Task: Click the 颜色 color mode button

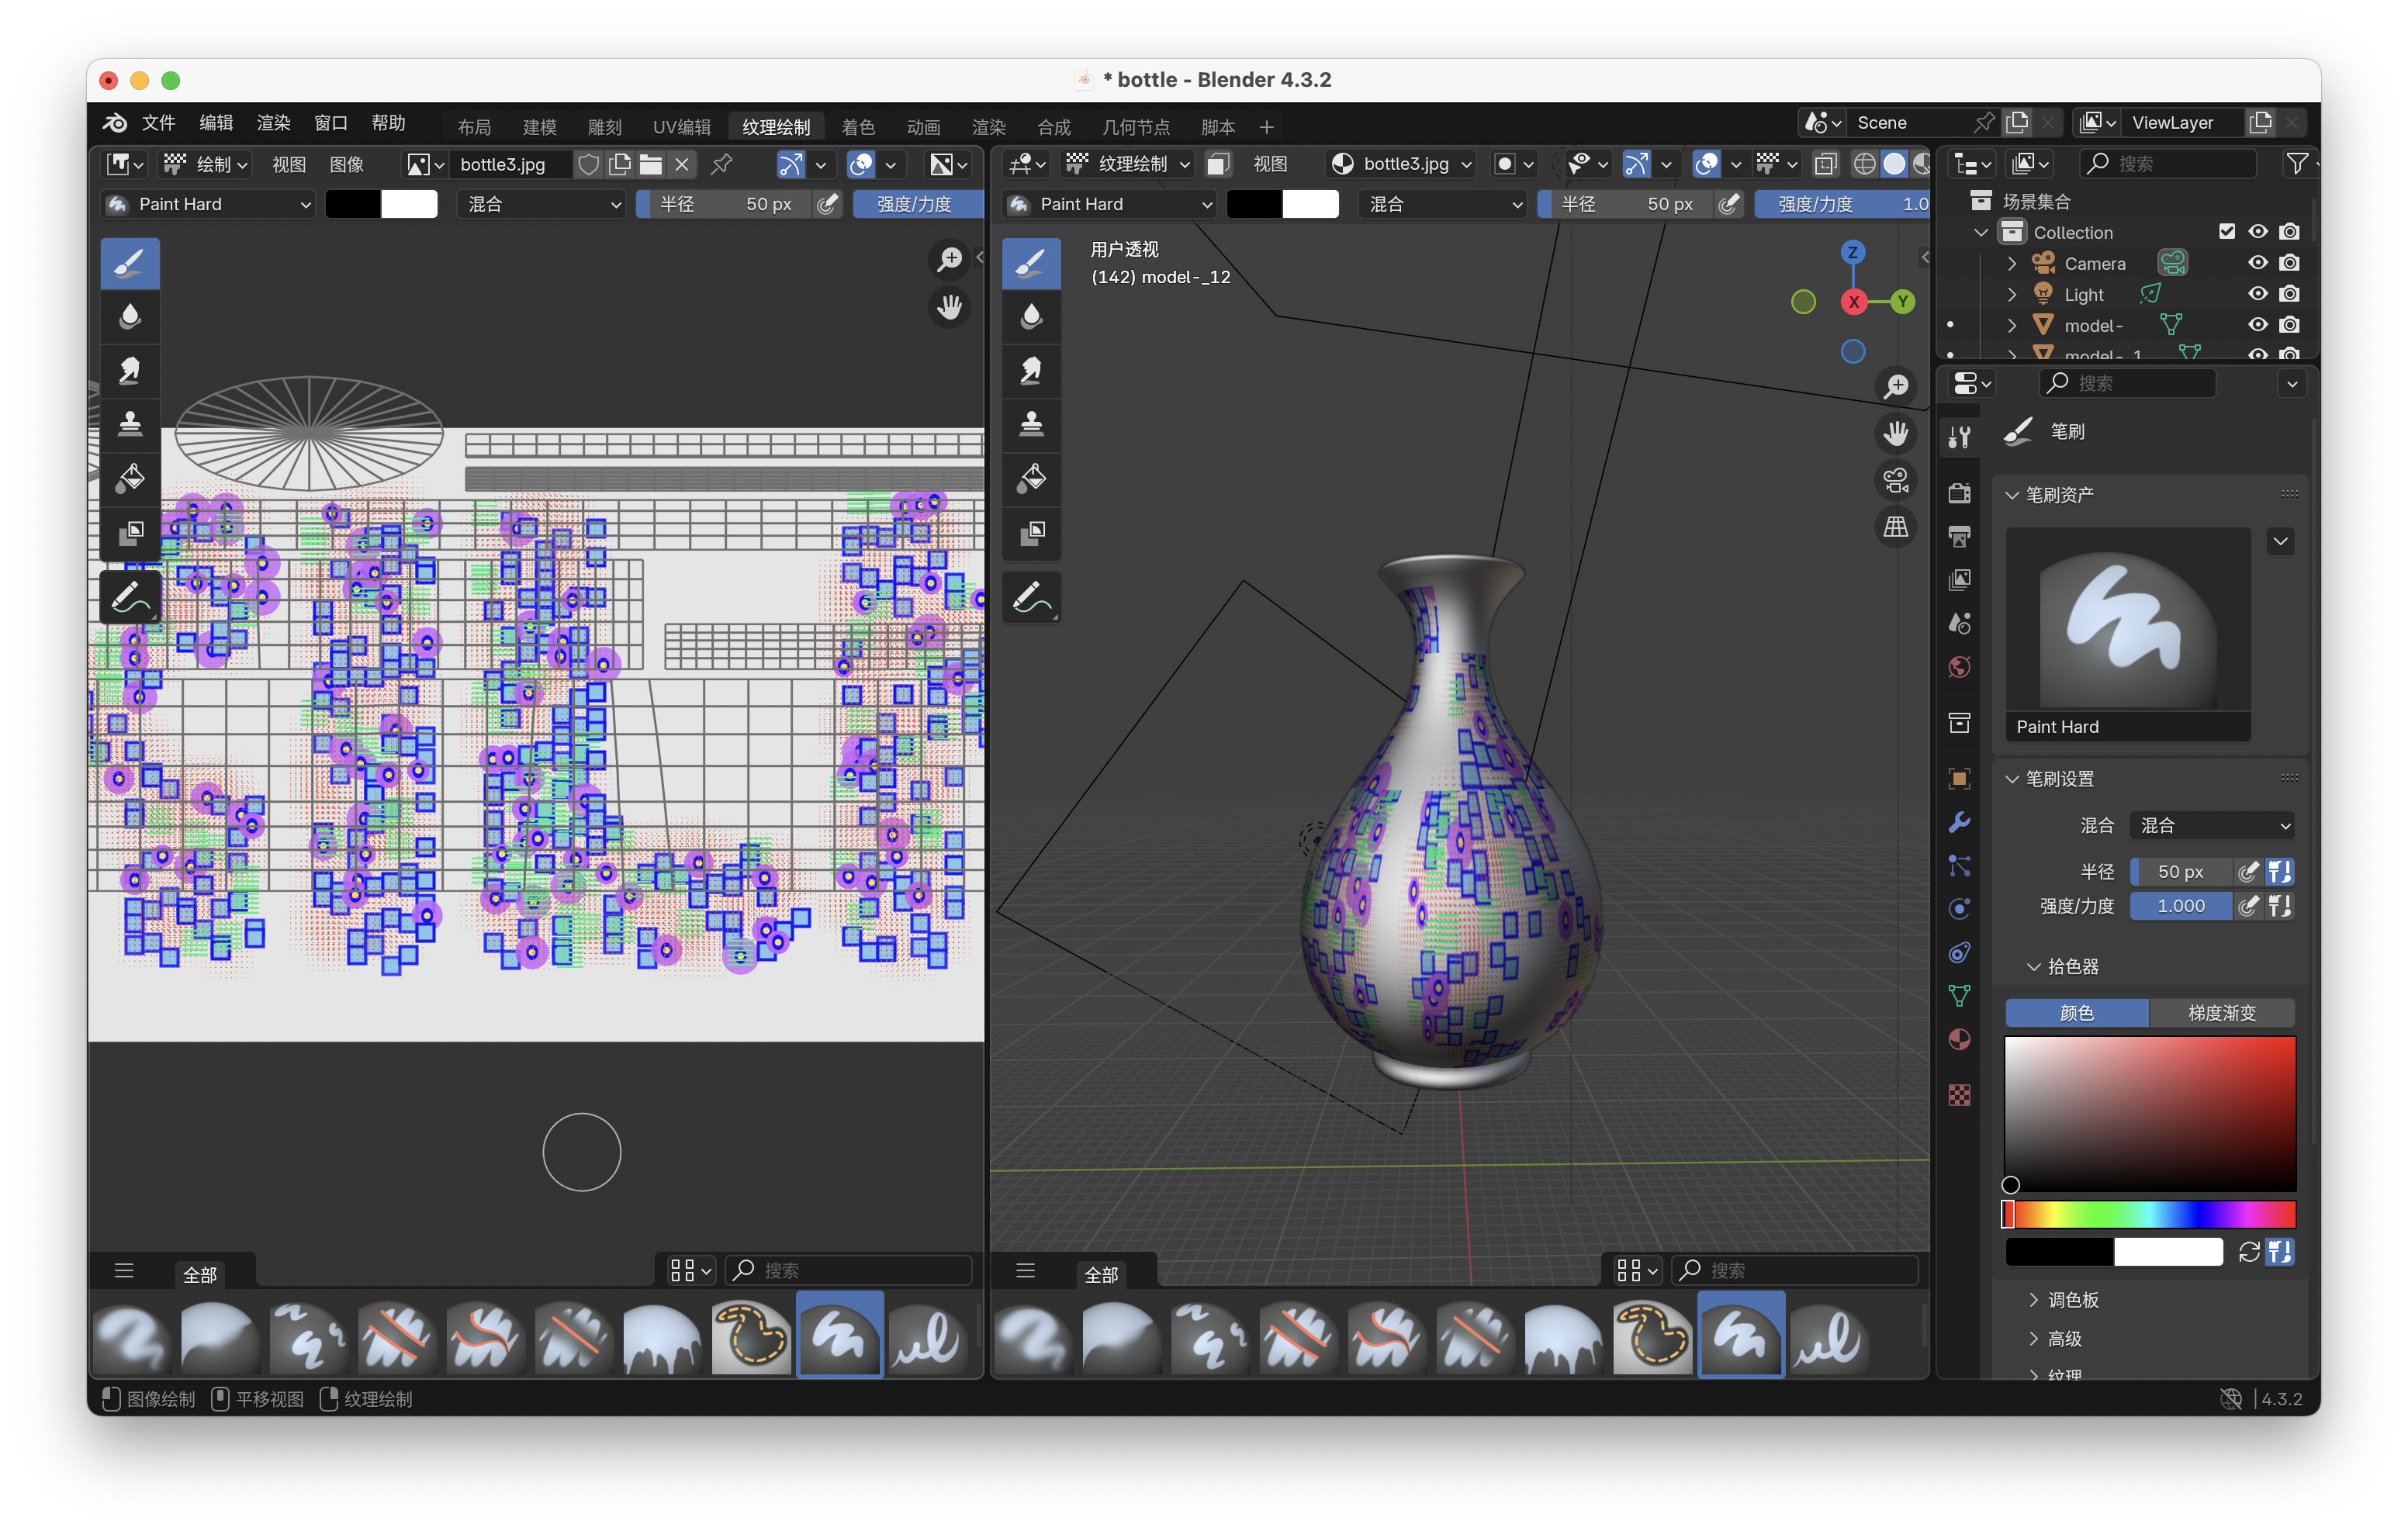Action: [x=2076, y=1013]
